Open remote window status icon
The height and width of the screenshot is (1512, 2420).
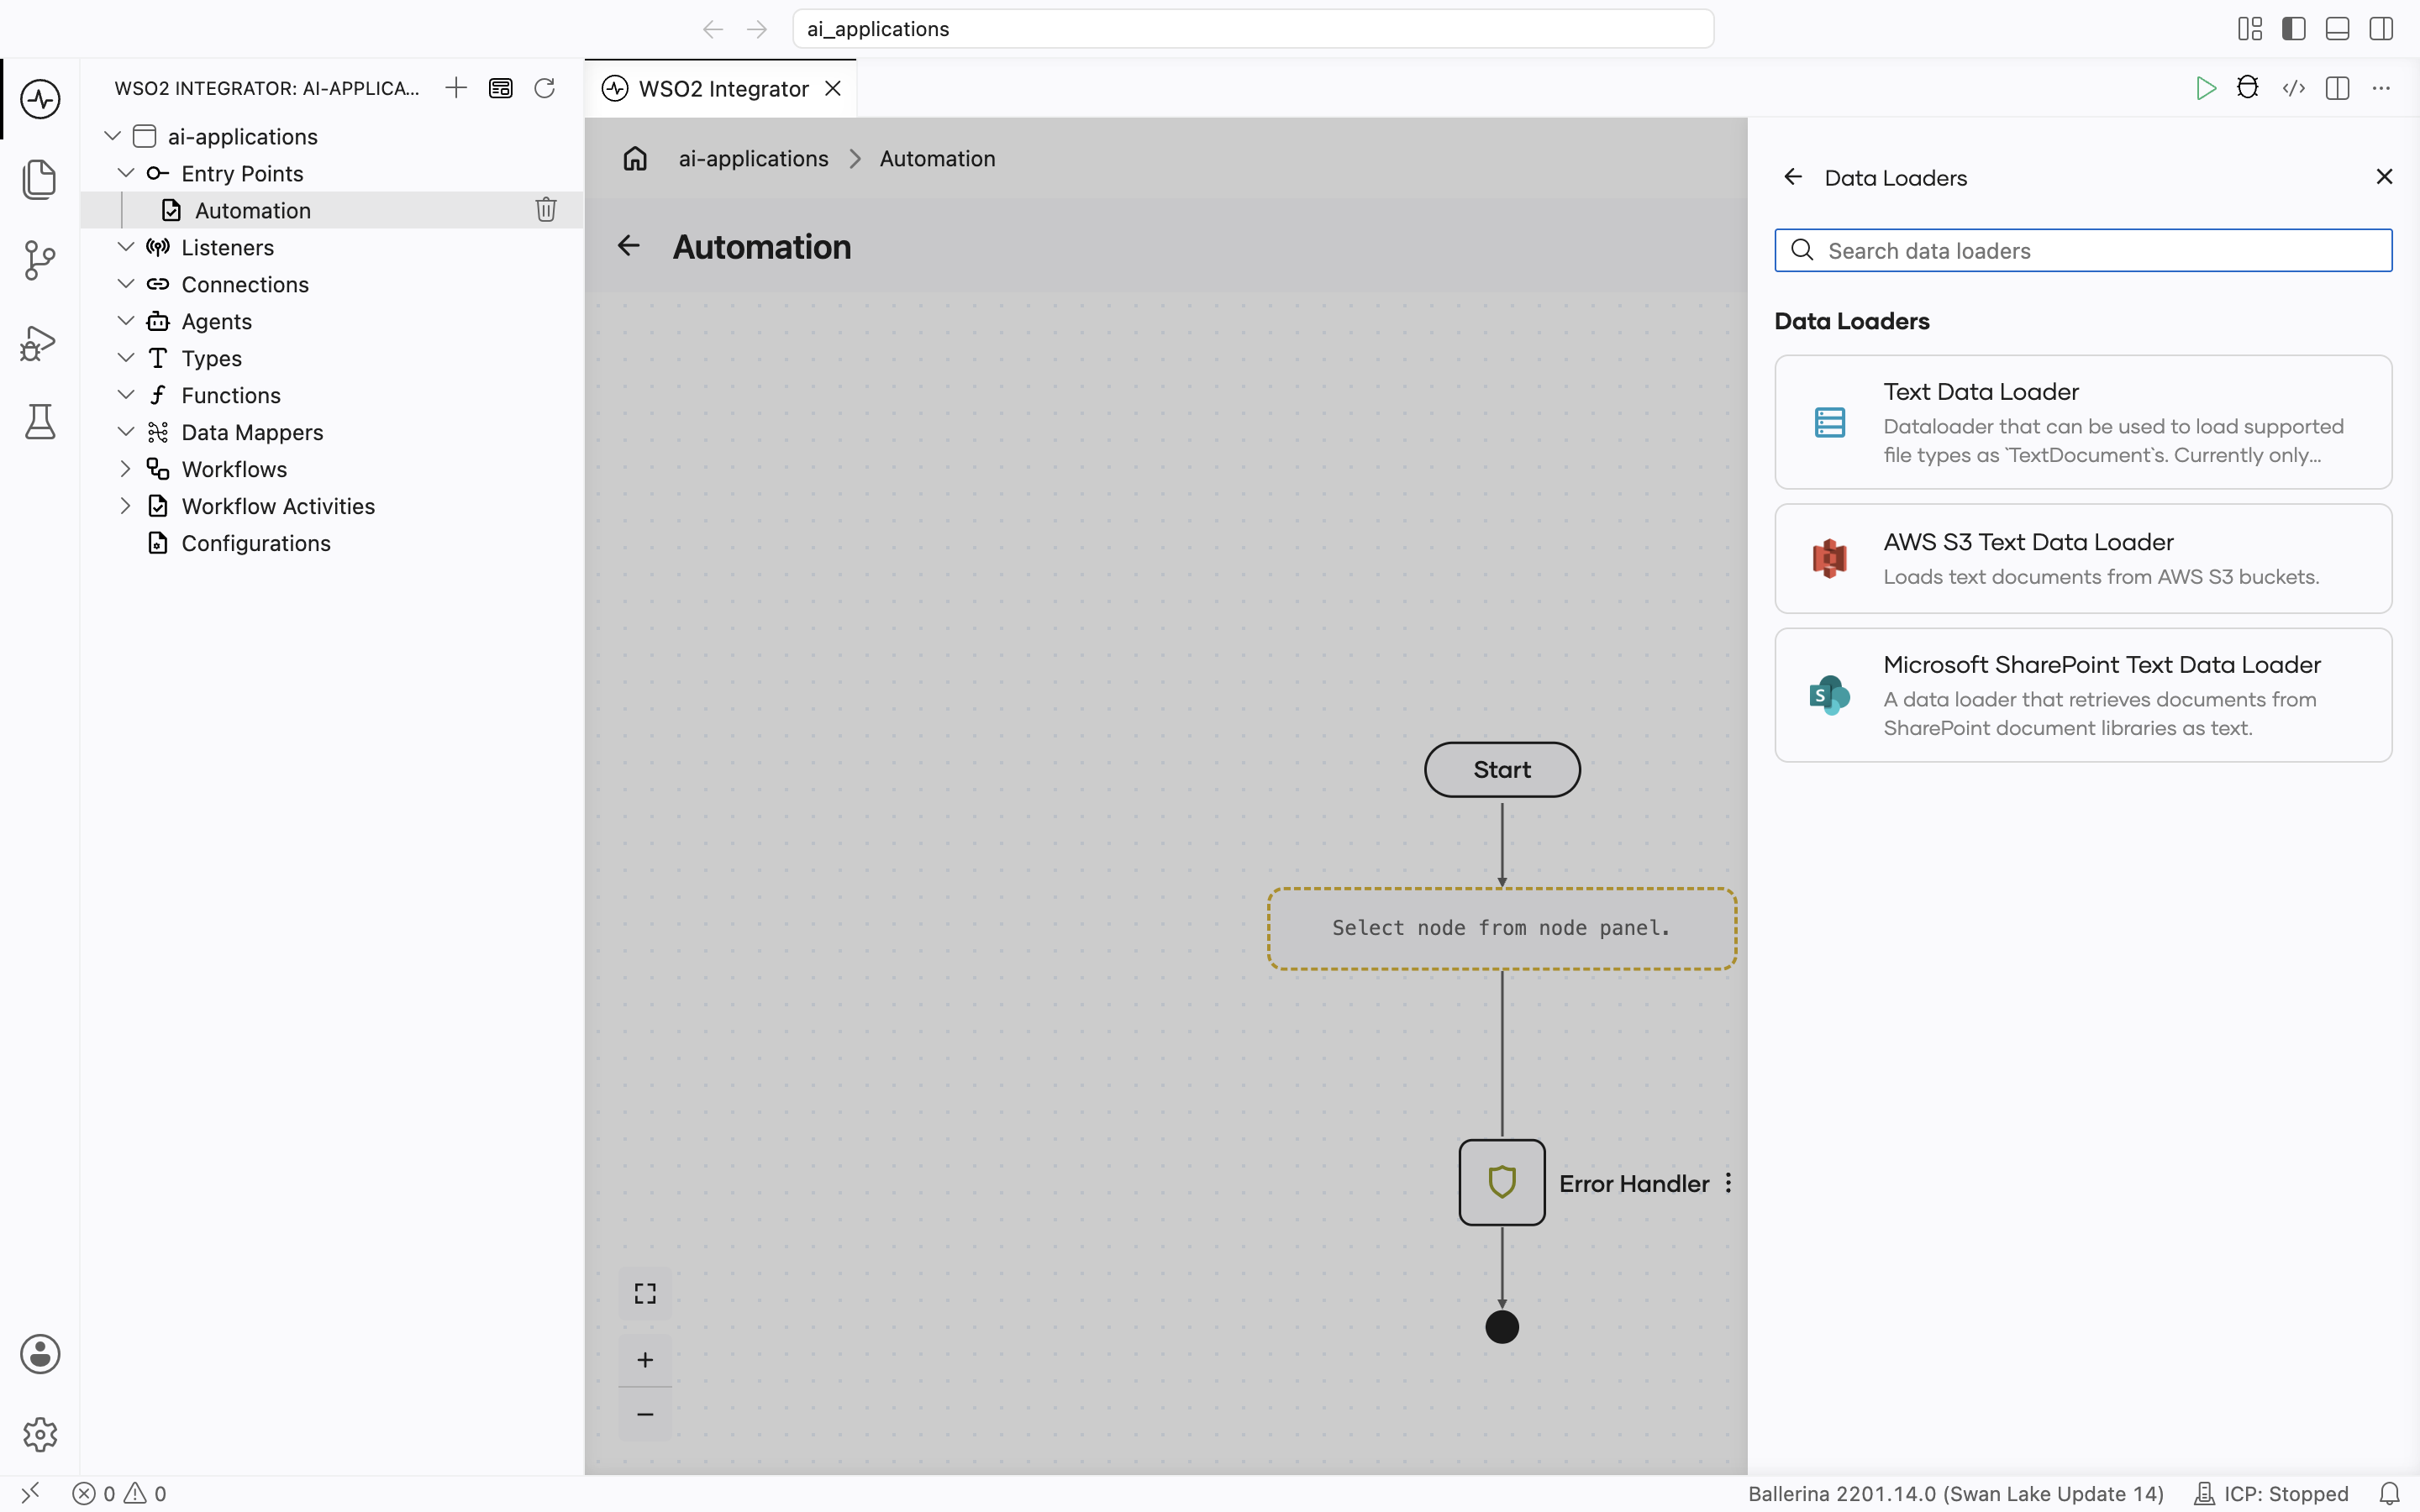pos(30,1493)
